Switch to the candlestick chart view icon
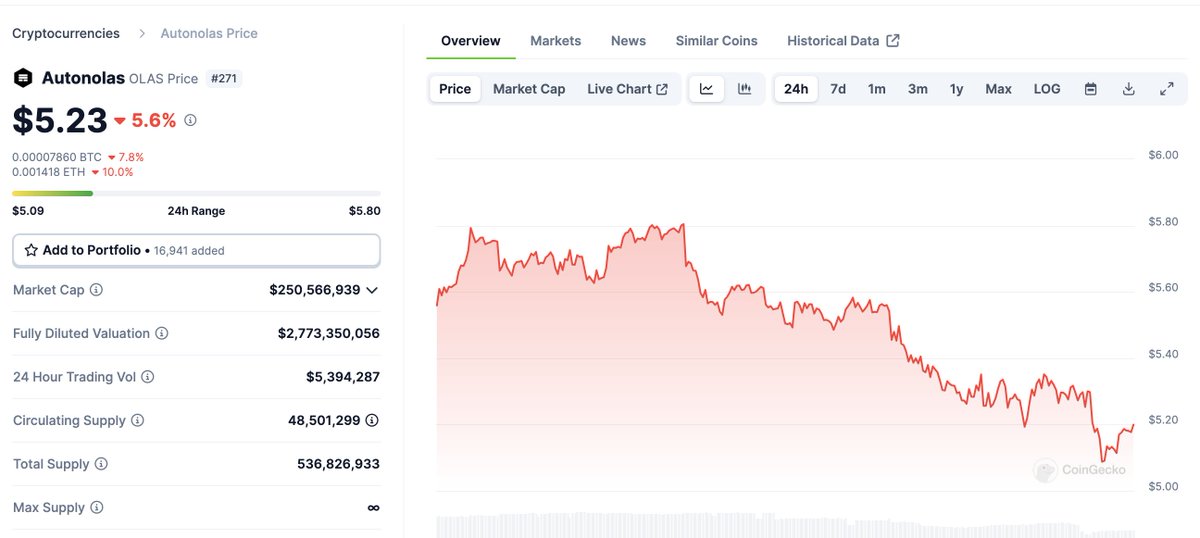Image resolution: width=1200 pixels, height=538 pixels. tap(744, 89)
